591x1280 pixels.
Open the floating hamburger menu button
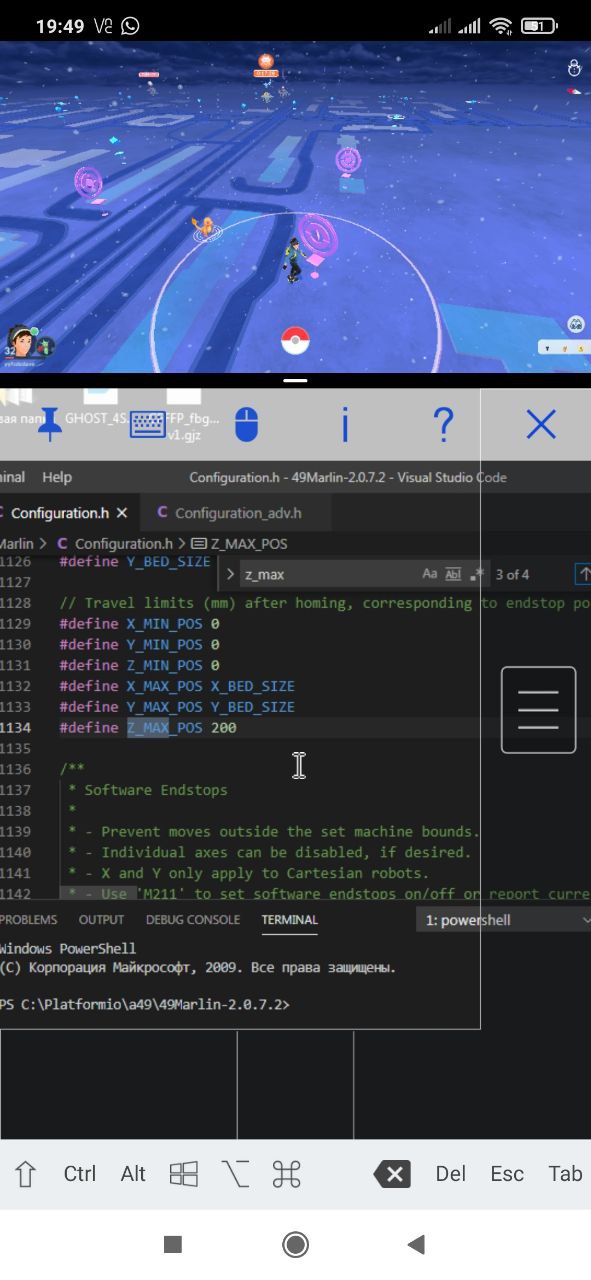tap(538, 709)
